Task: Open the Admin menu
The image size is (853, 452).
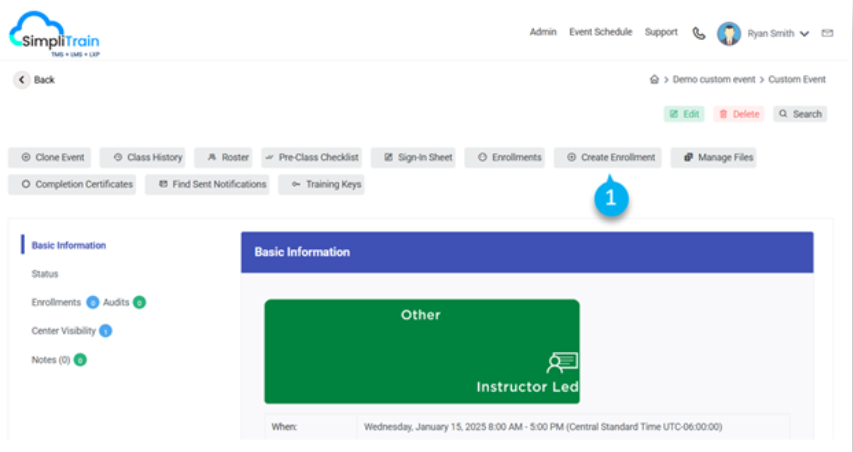Action: coord(543,32)
